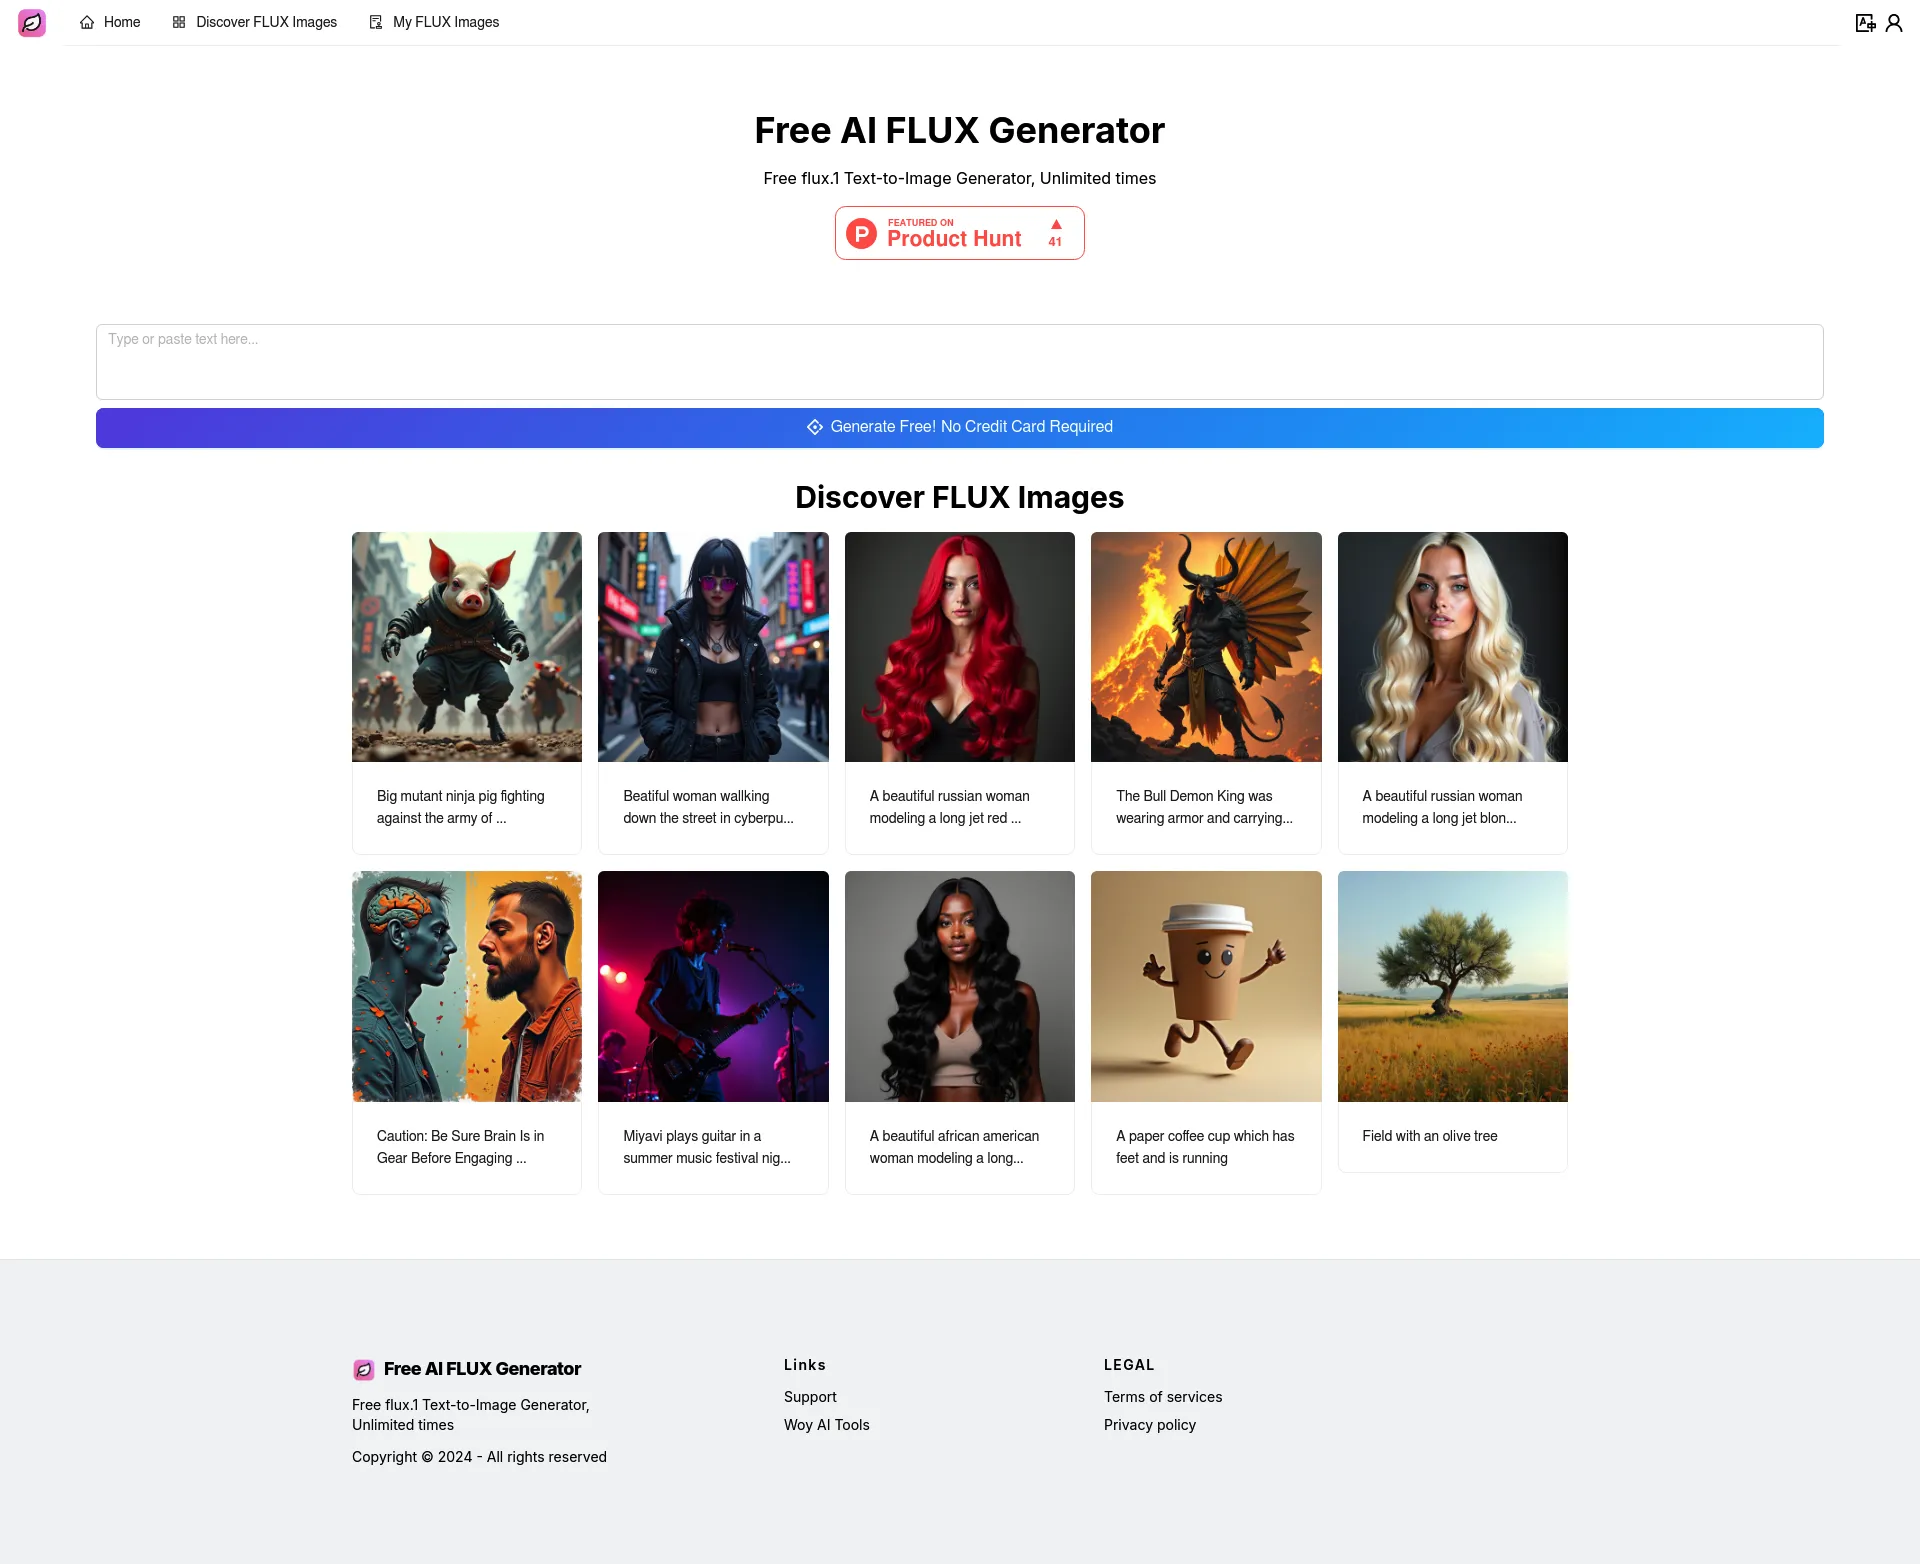Image resolution: width=1920 pixels, height=1564 pixels.
Task: Click the text input field to type
Action: pos(960,360)
